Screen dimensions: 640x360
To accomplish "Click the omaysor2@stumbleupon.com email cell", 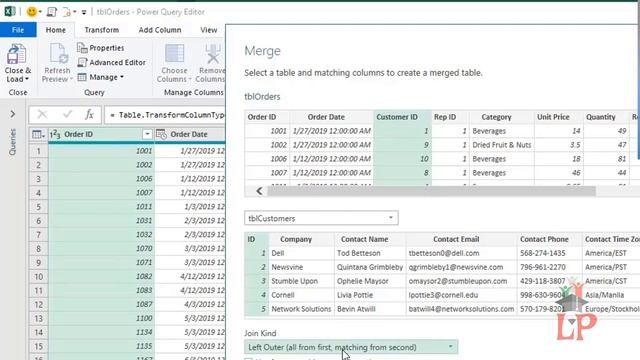I will coord(461,281).
